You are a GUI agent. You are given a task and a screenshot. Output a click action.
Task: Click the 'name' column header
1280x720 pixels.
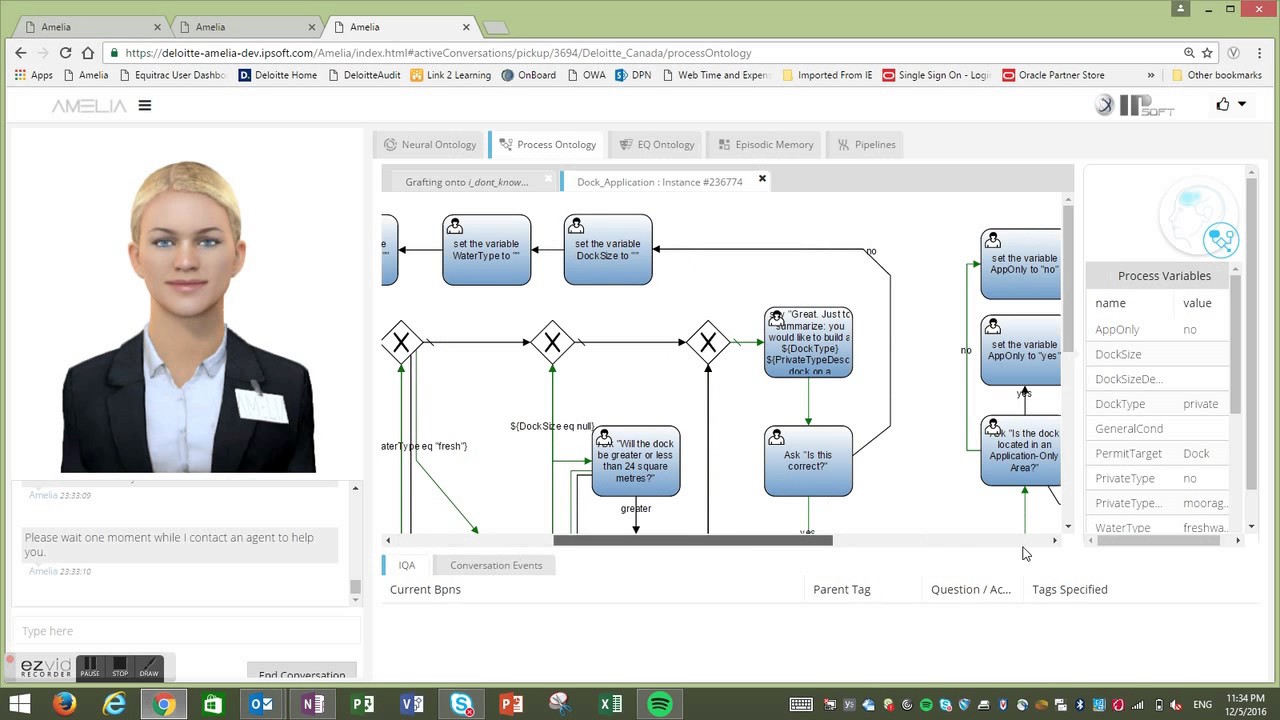pos(1110,303)
